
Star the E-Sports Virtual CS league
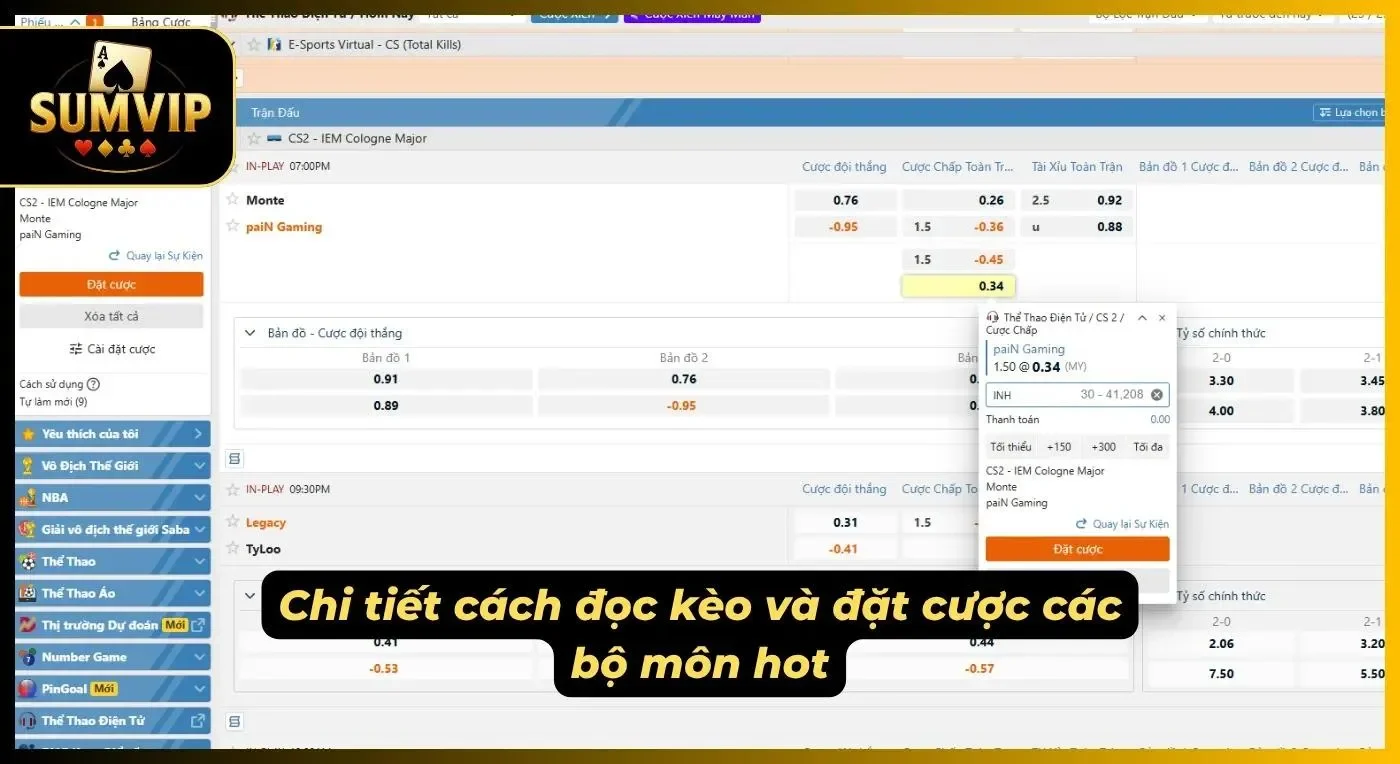coord(253,44)
